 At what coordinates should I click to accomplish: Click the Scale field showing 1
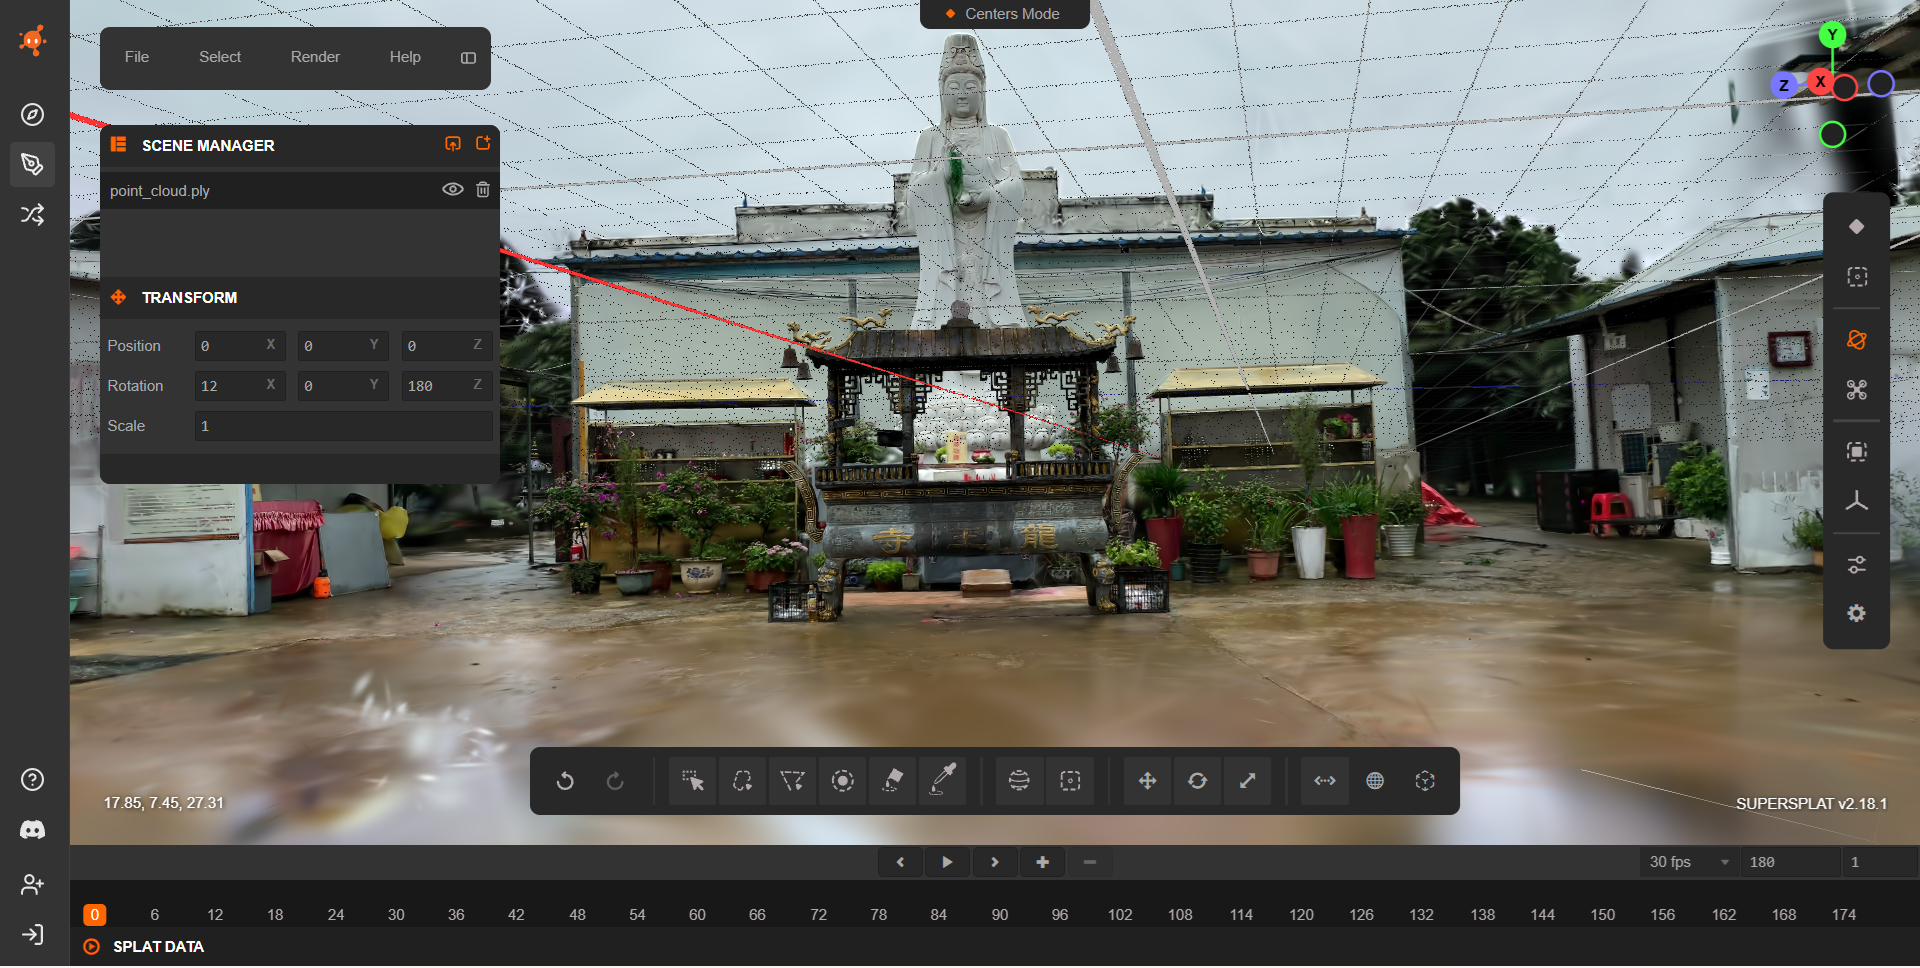[x=343, y=425]
